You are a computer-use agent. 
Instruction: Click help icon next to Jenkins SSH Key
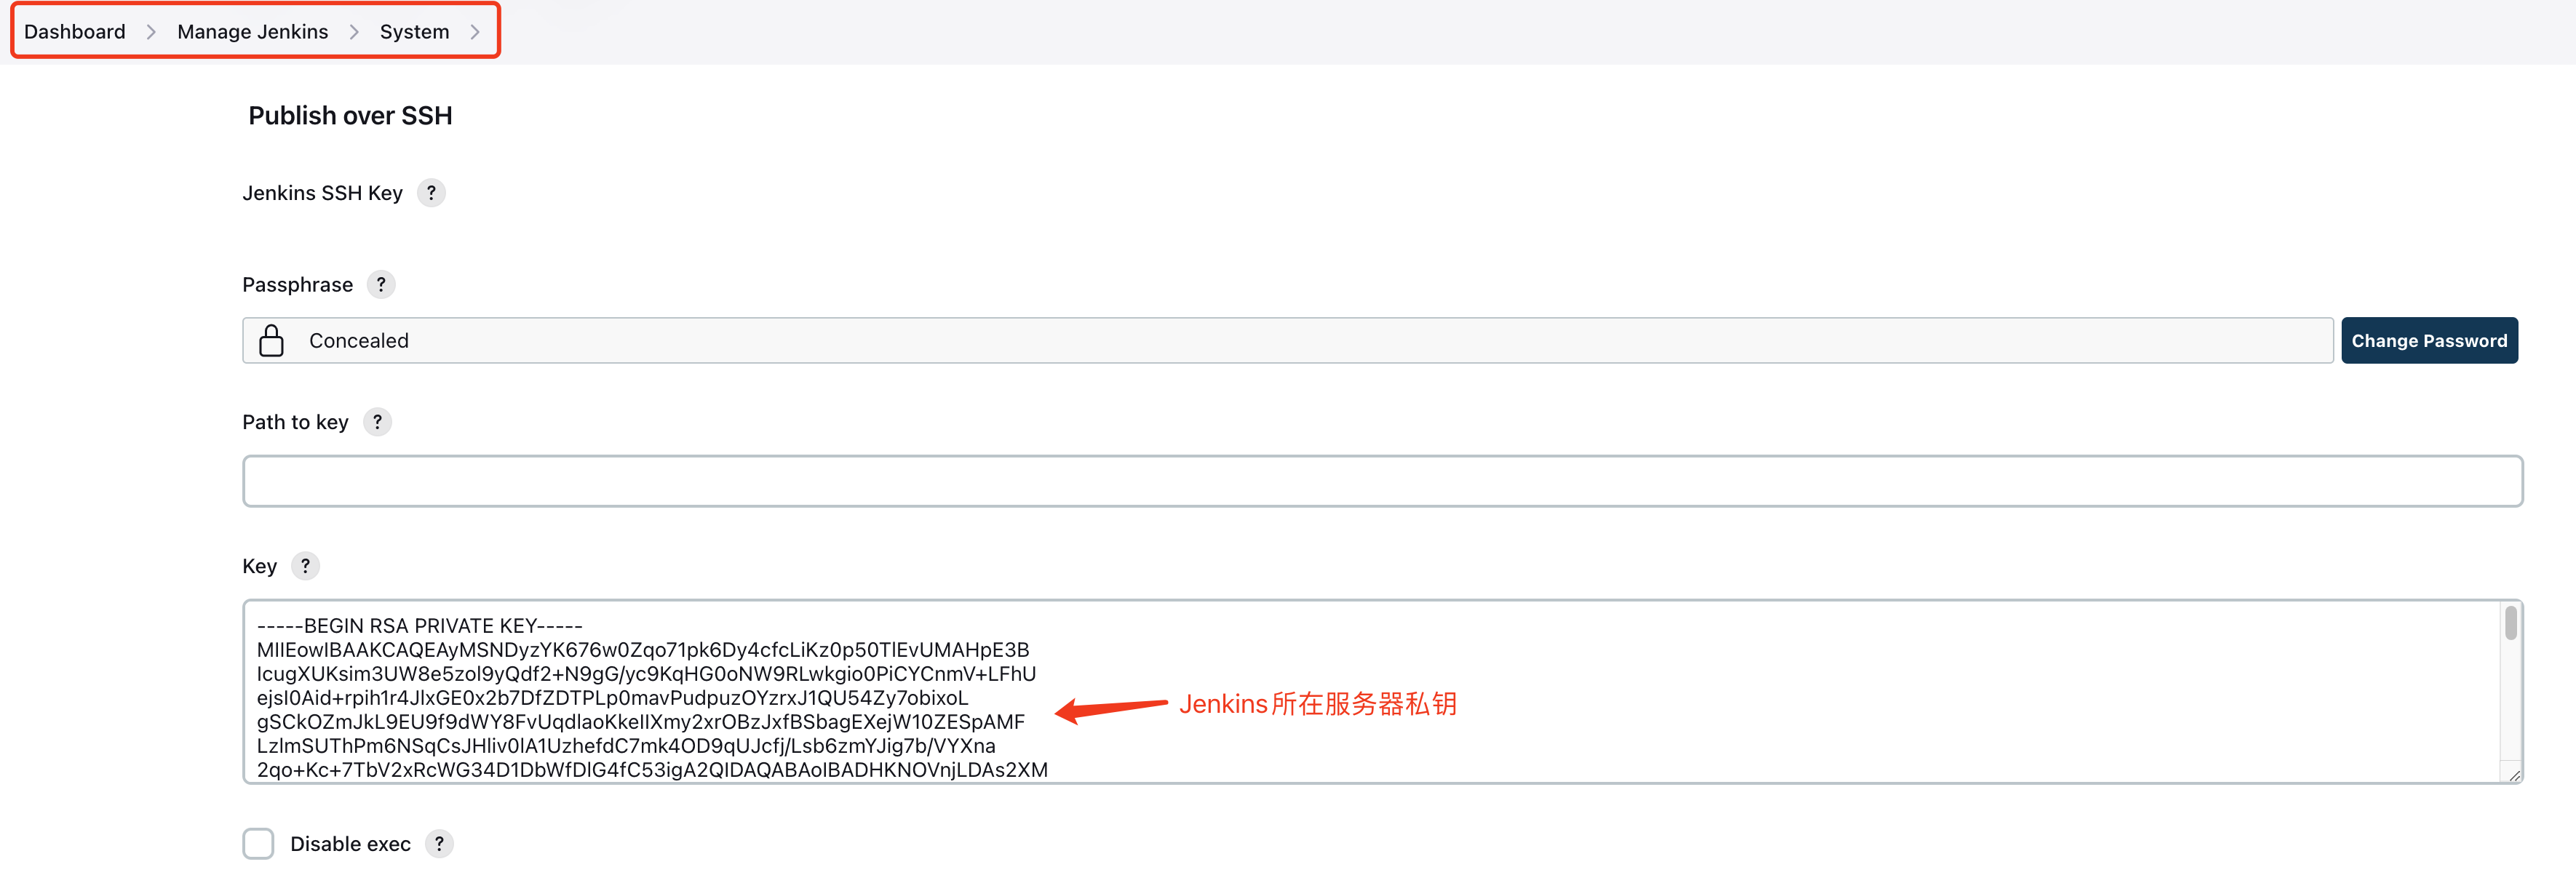pos(431,192)
